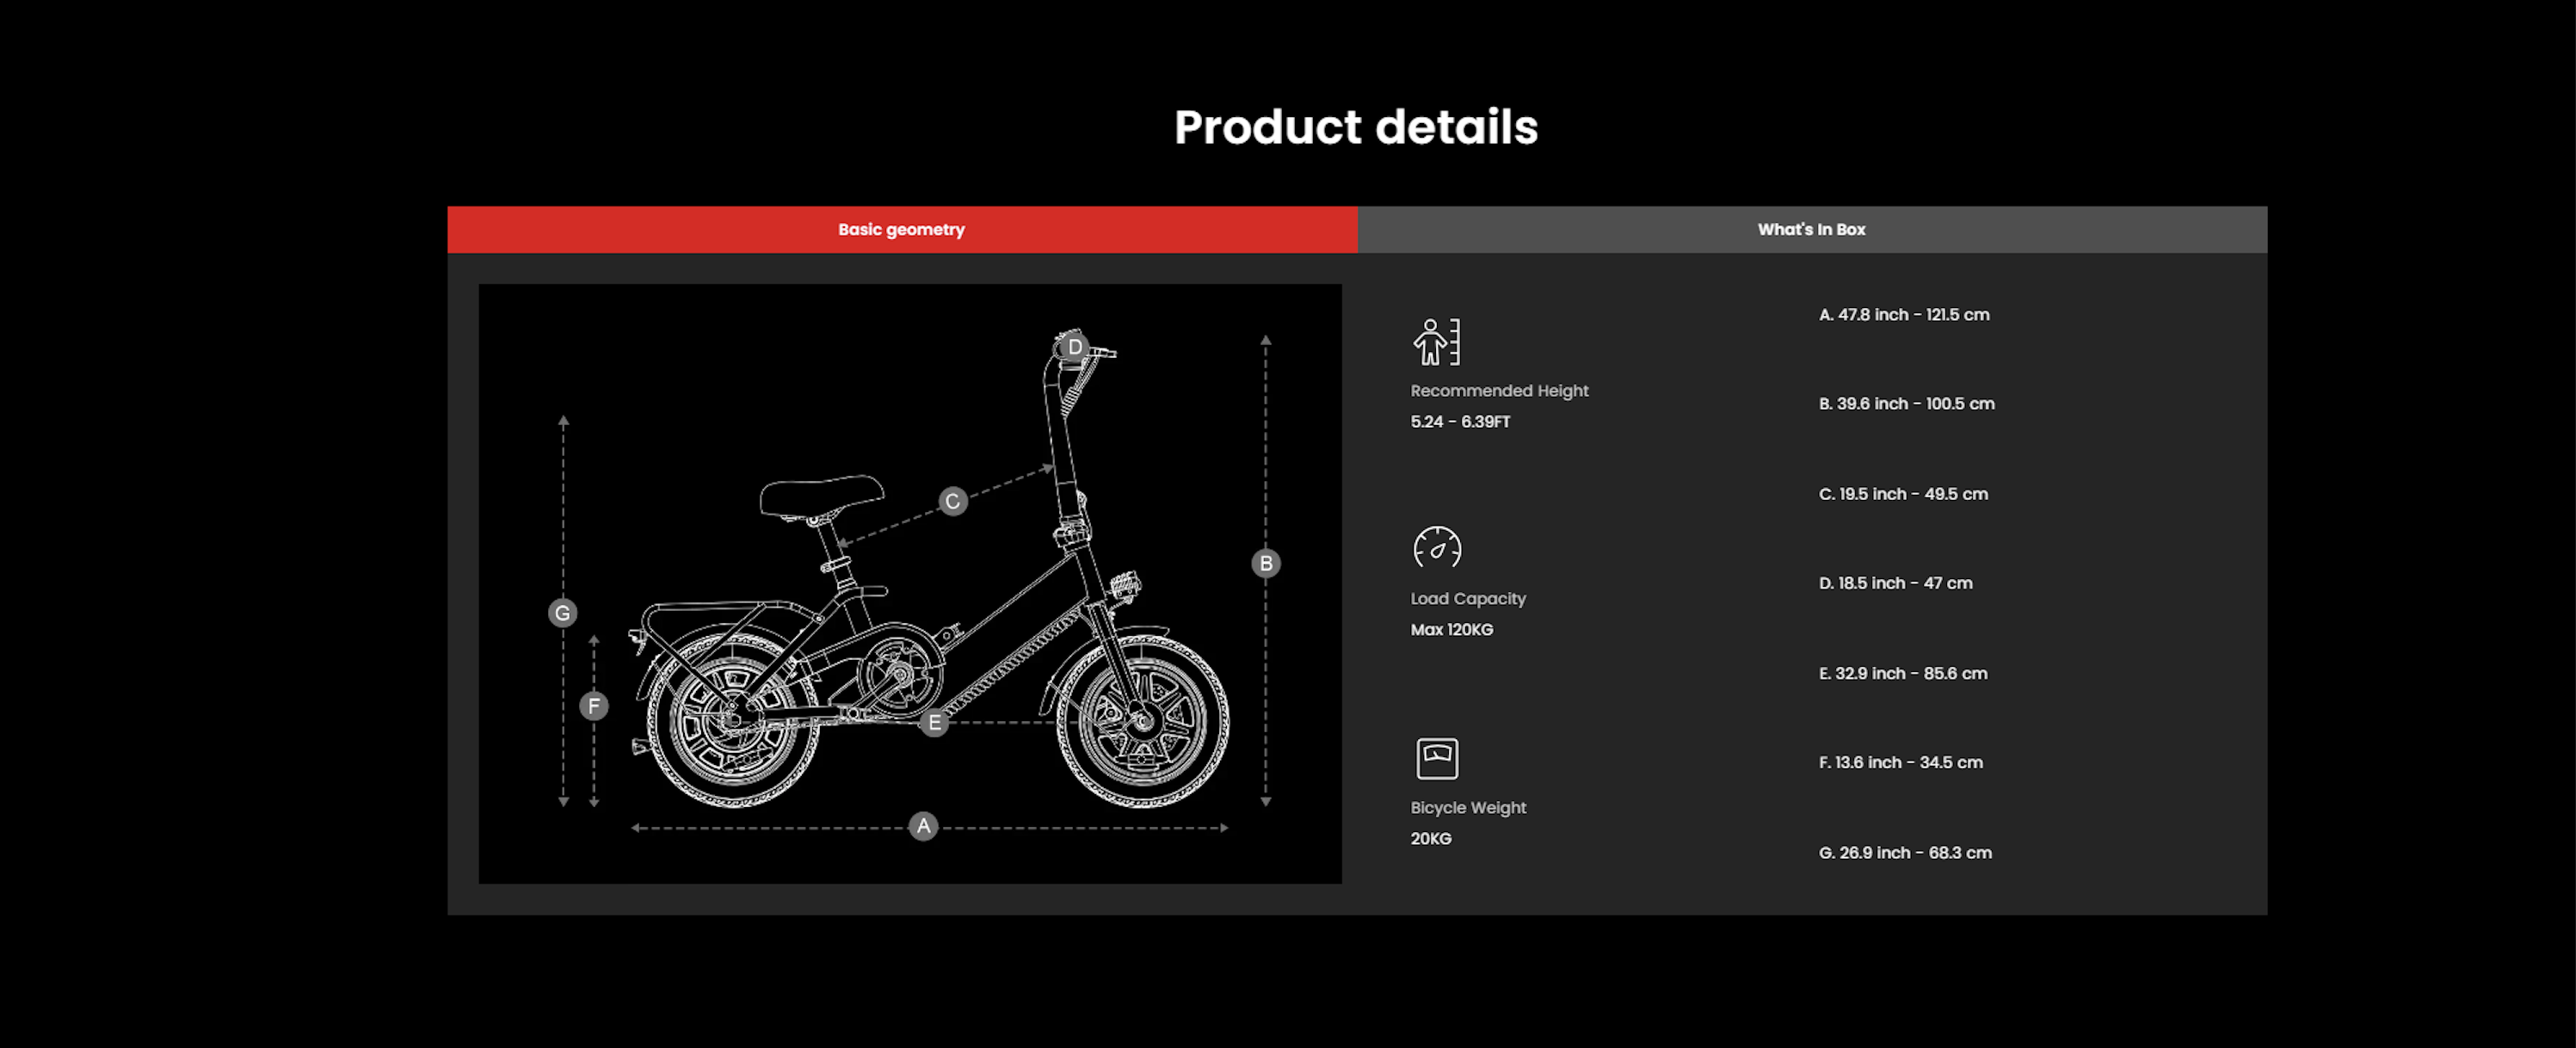Open the Basic geometry tab
The image size is (2576, 1048).
tap(902, 229)
